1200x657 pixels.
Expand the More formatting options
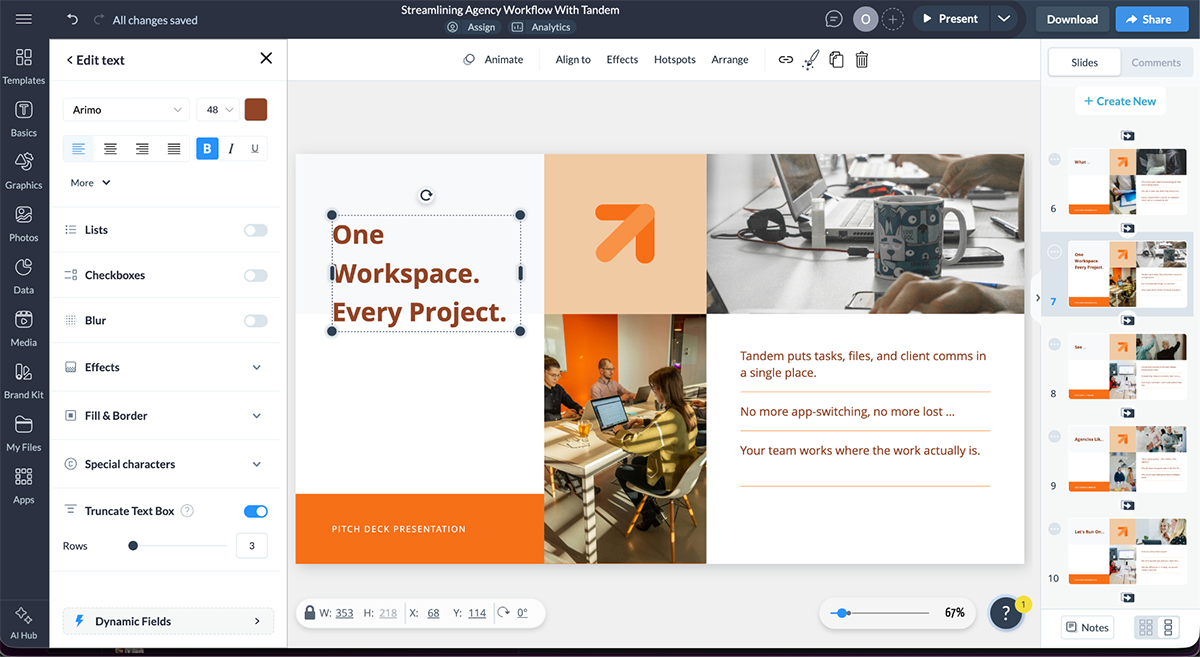point(91,183)
